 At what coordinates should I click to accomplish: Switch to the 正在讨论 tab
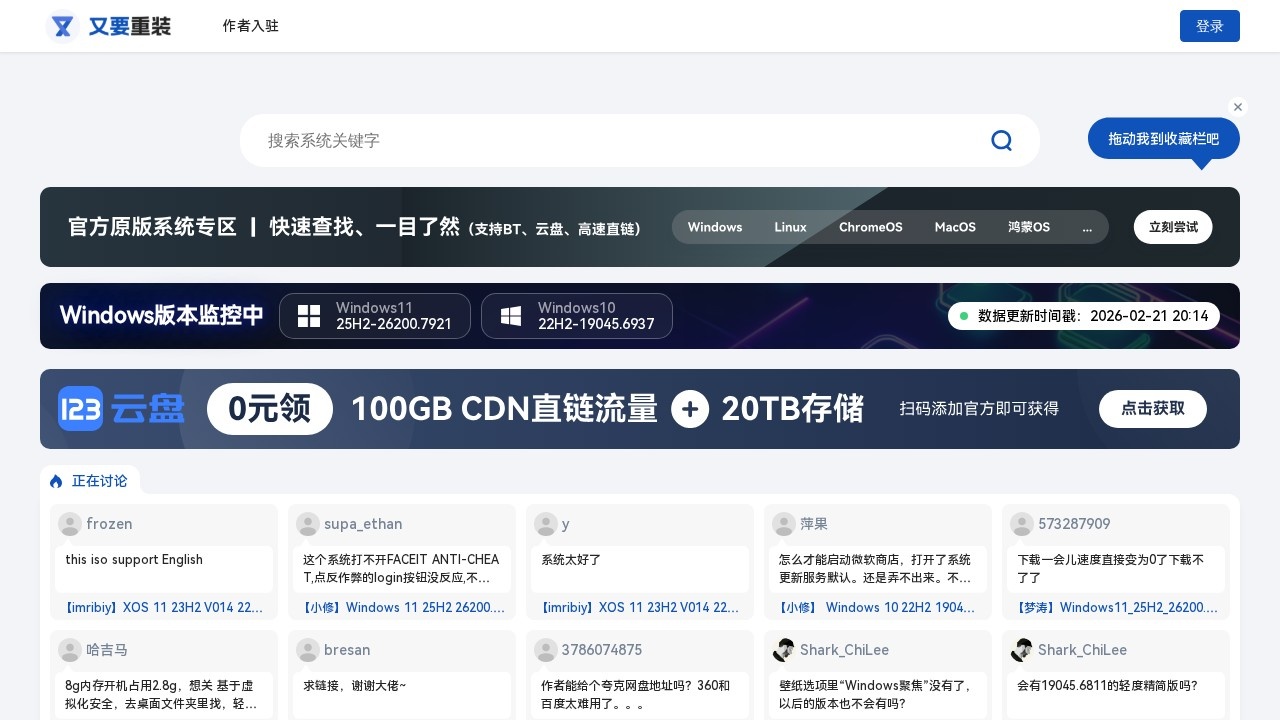(99, 481)
